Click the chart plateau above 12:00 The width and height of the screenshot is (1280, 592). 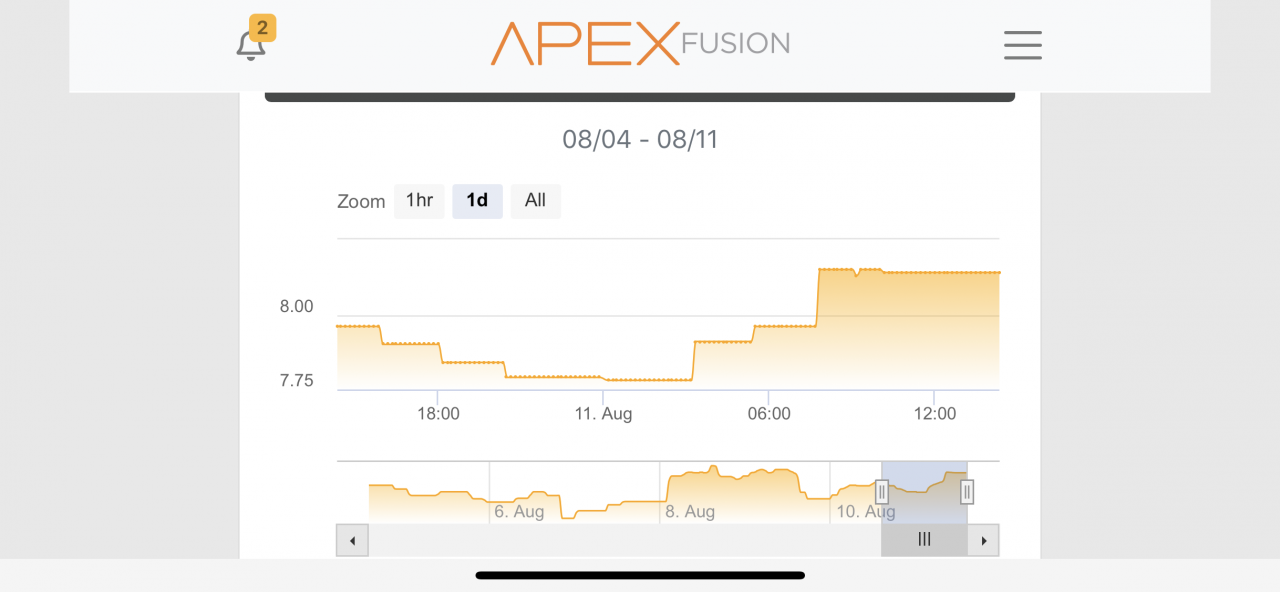point(934,272)
